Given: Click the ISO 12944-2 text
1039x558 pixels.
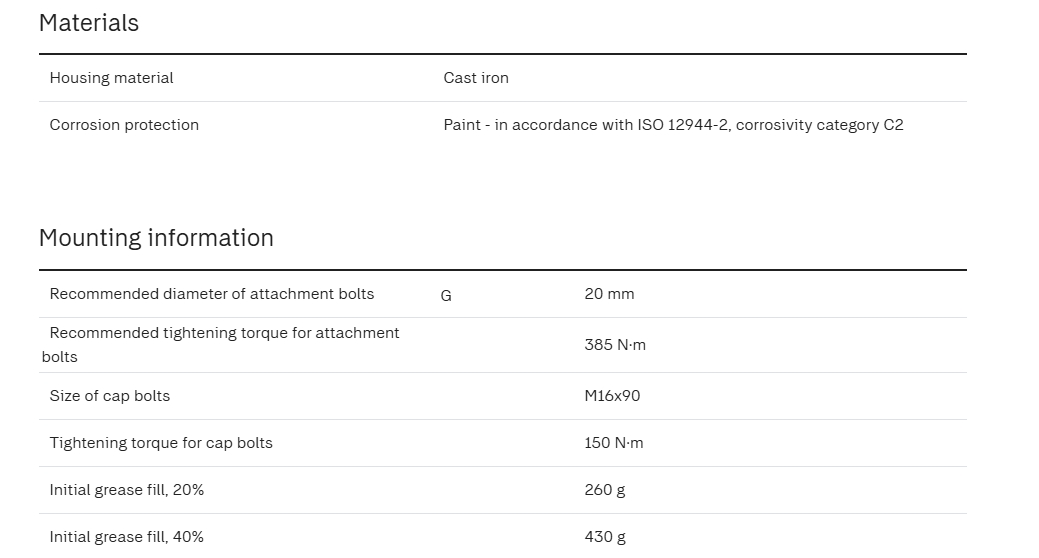Looking at the screenshot, I should tap(683, 125).
